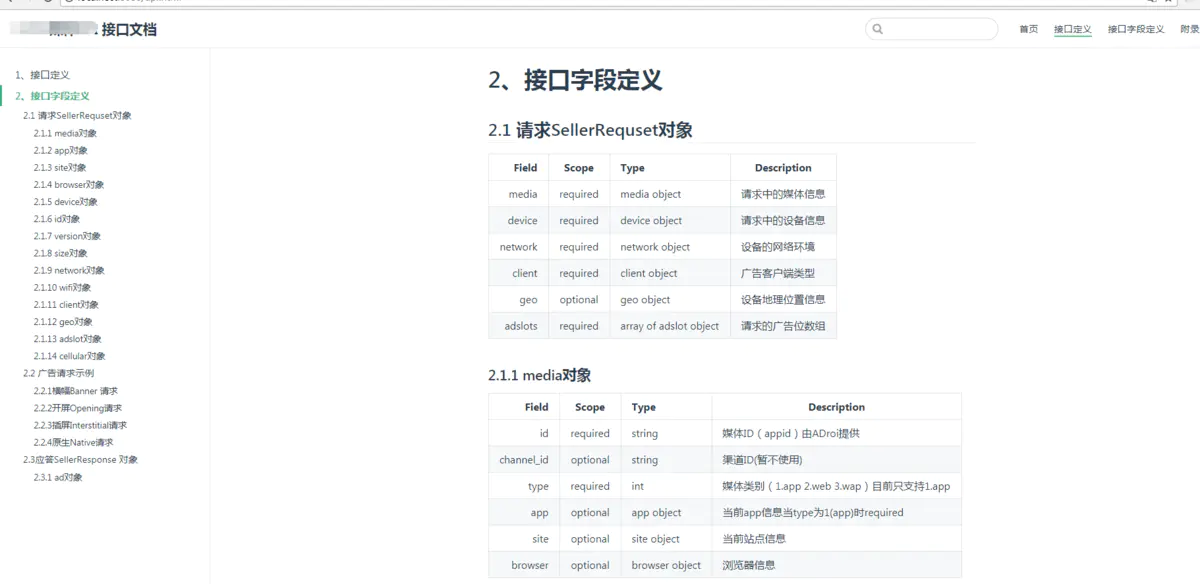The image size is (1200, 584).
Task: Open 2.2.2开屏Opening请求 from the sidebar
Action: pyautogui.click(x=80, y=407)
